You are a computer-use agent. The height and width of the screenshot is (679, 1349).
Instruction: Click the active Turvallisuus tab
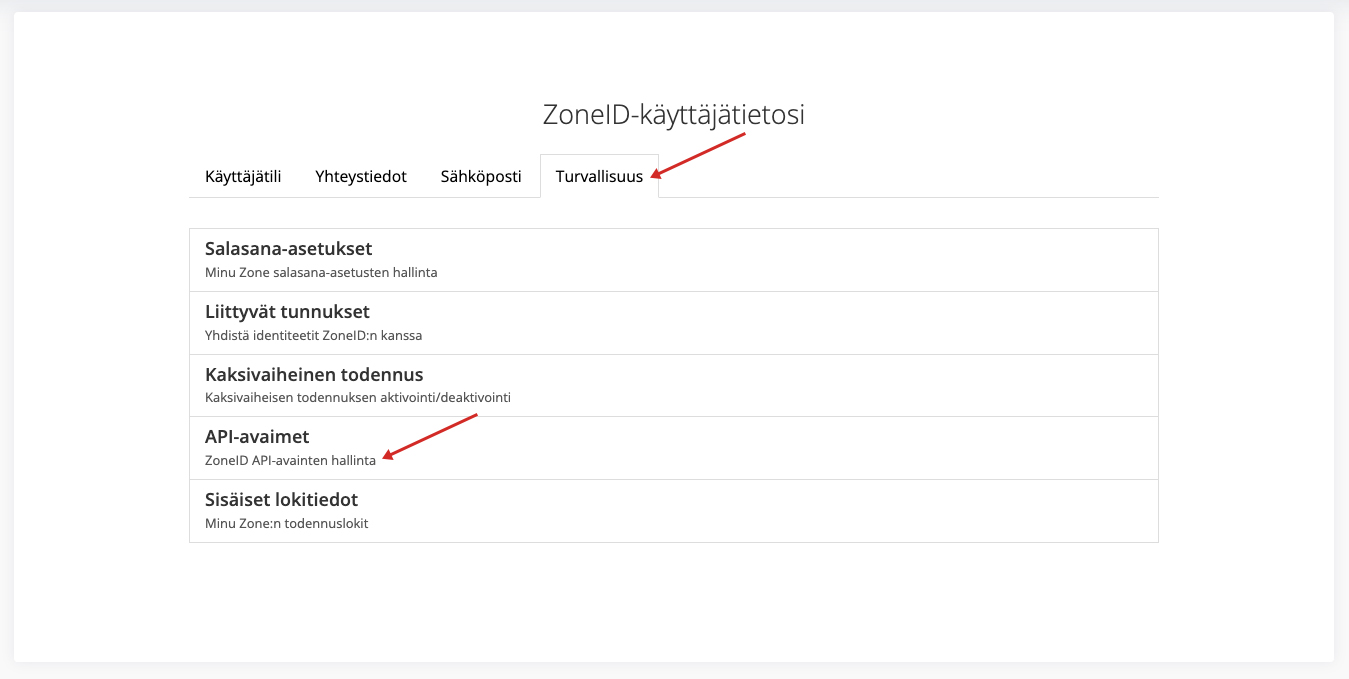click(599, 176)
